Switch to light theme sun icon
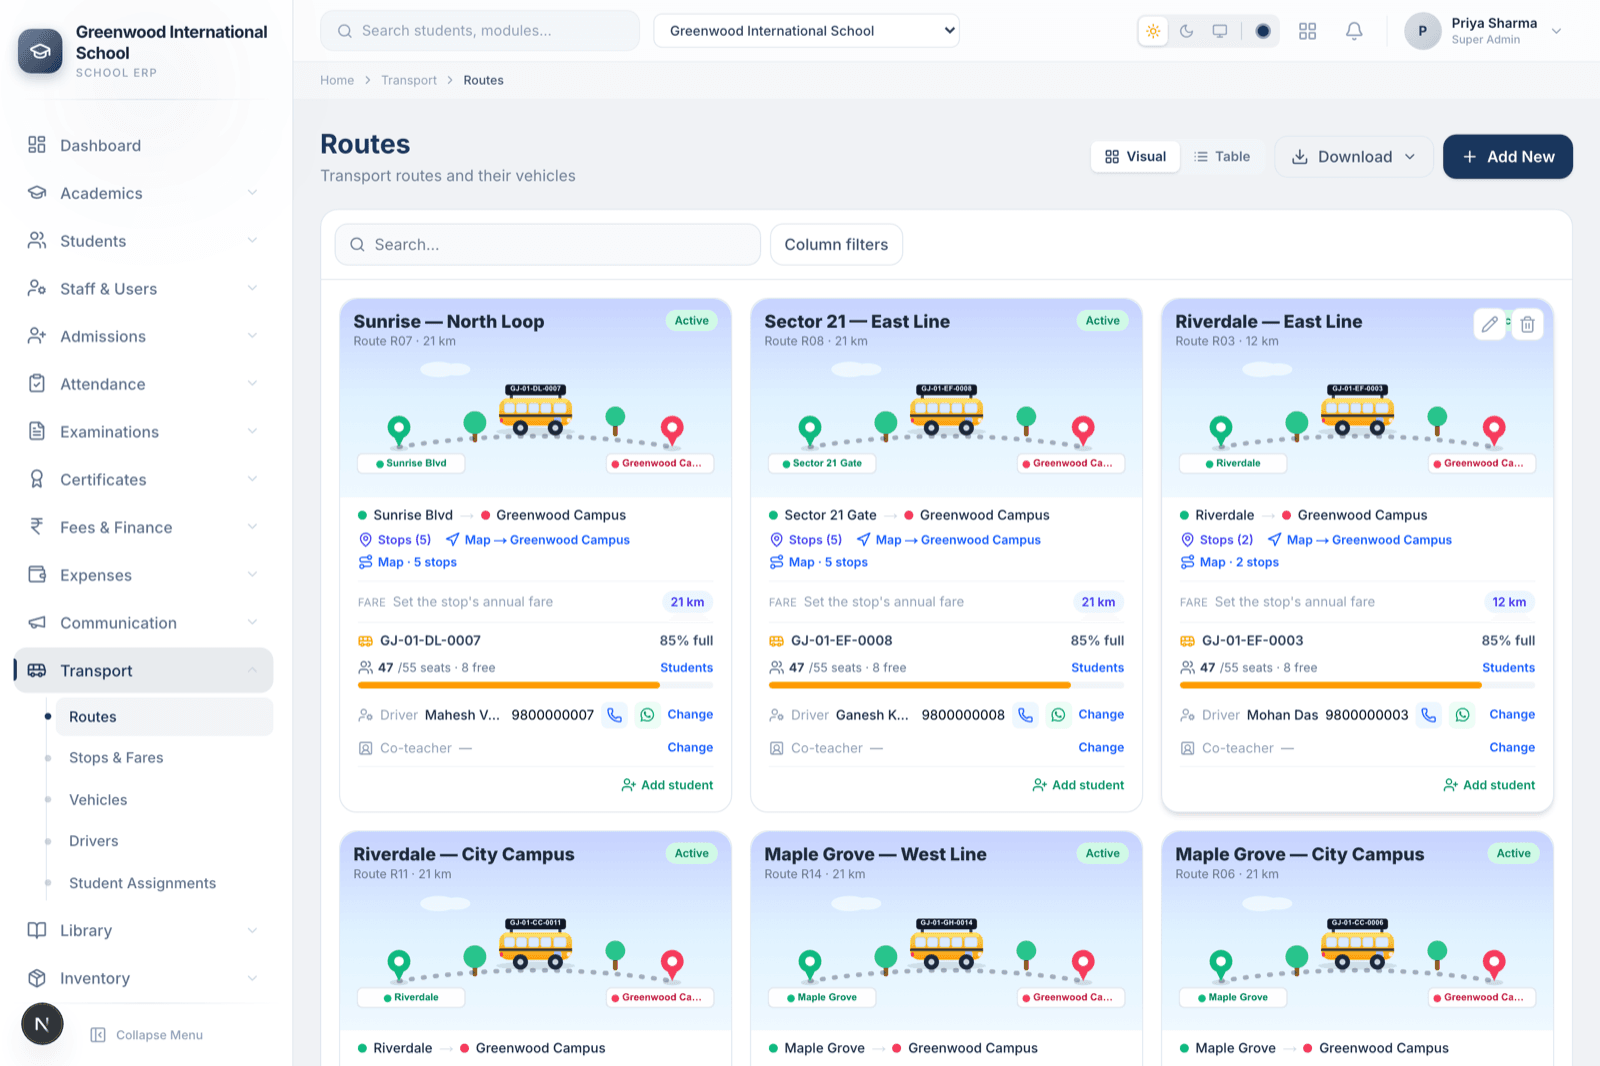The image size is (1600, 1066). coord(1153,31)
